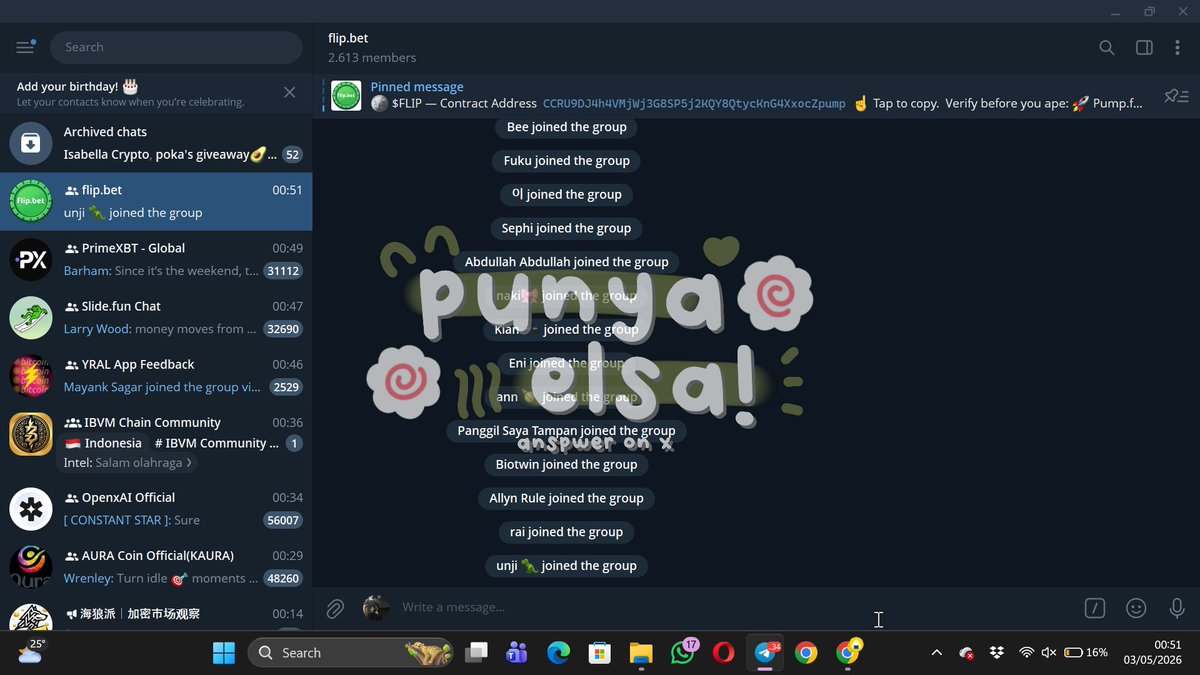Click 'Sephi joined the group' message
The height and width of the screenshot is (675, 1200).
click(567, 228)
